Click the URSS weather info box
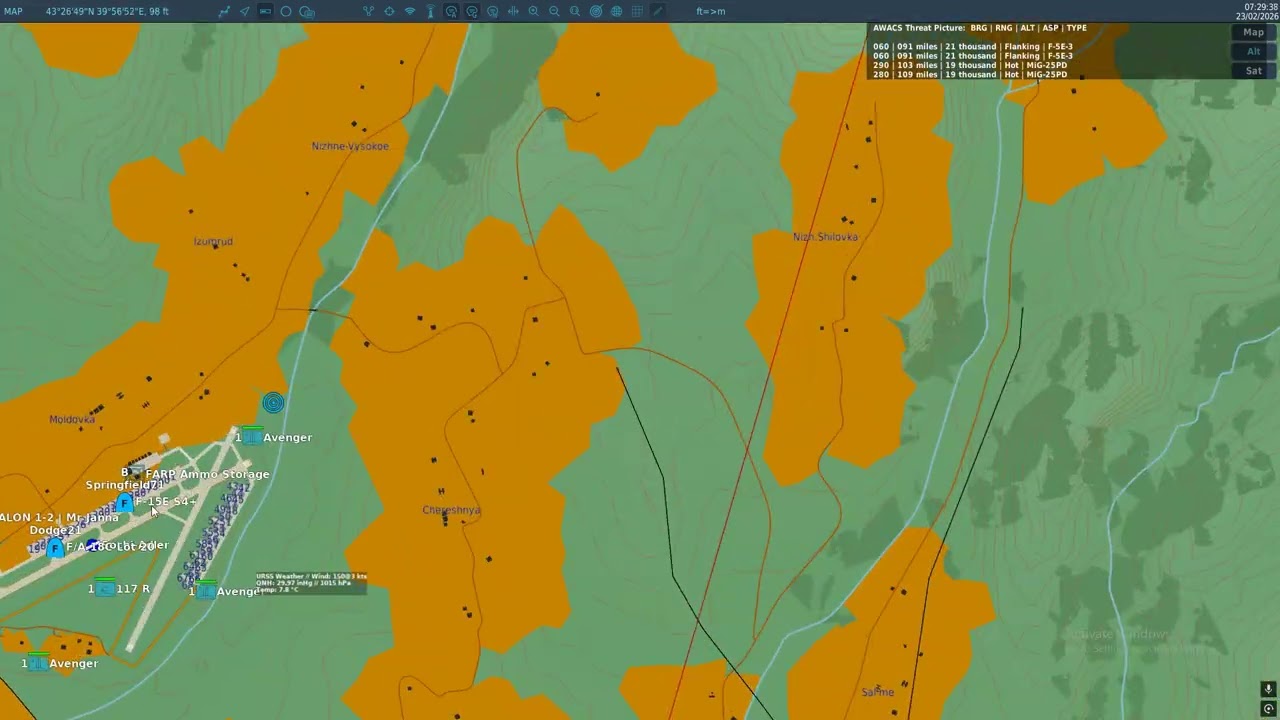 point(311,583)
